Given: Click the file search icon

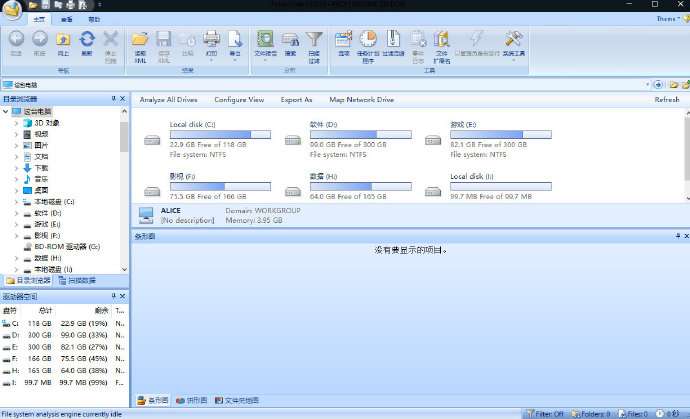Looking at the screenshot, I should click(x=290, y=41).
